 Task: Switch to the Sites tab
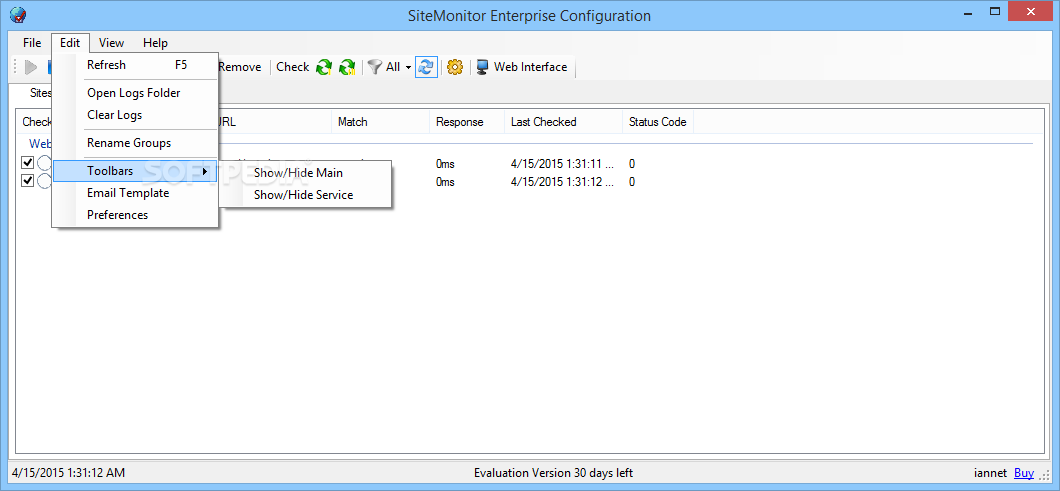39,92
